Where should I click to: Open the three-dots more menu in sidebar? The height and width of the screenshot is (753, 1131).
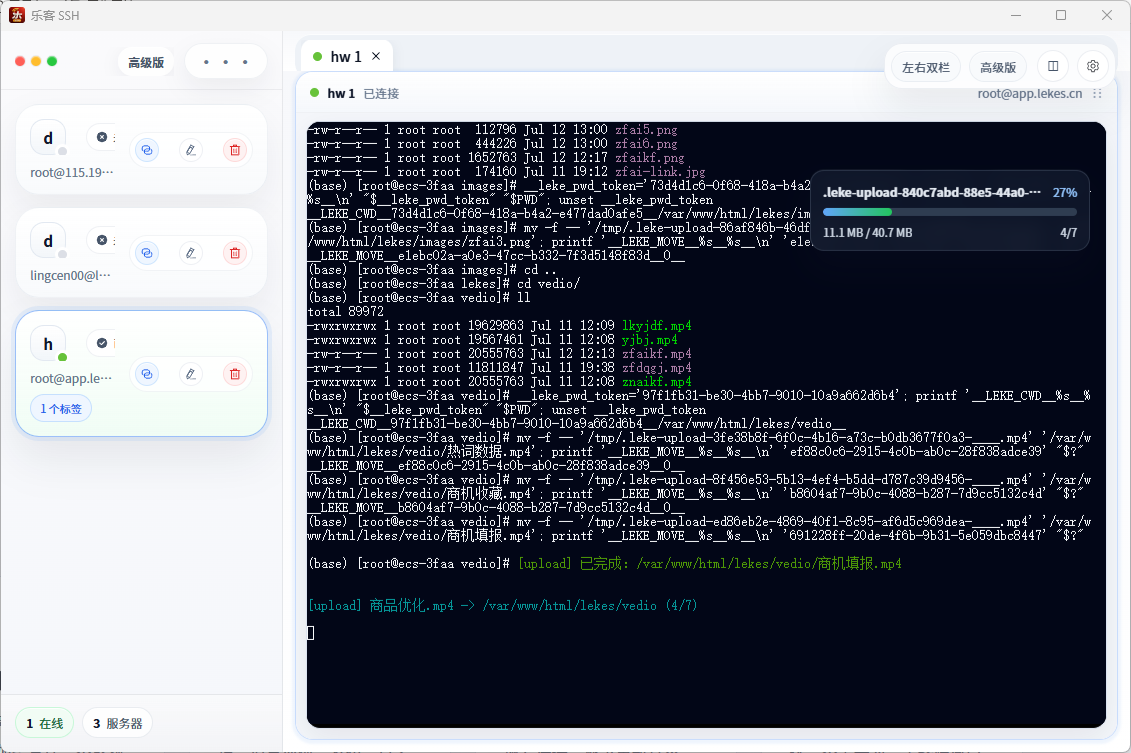(x=226, y=62)
